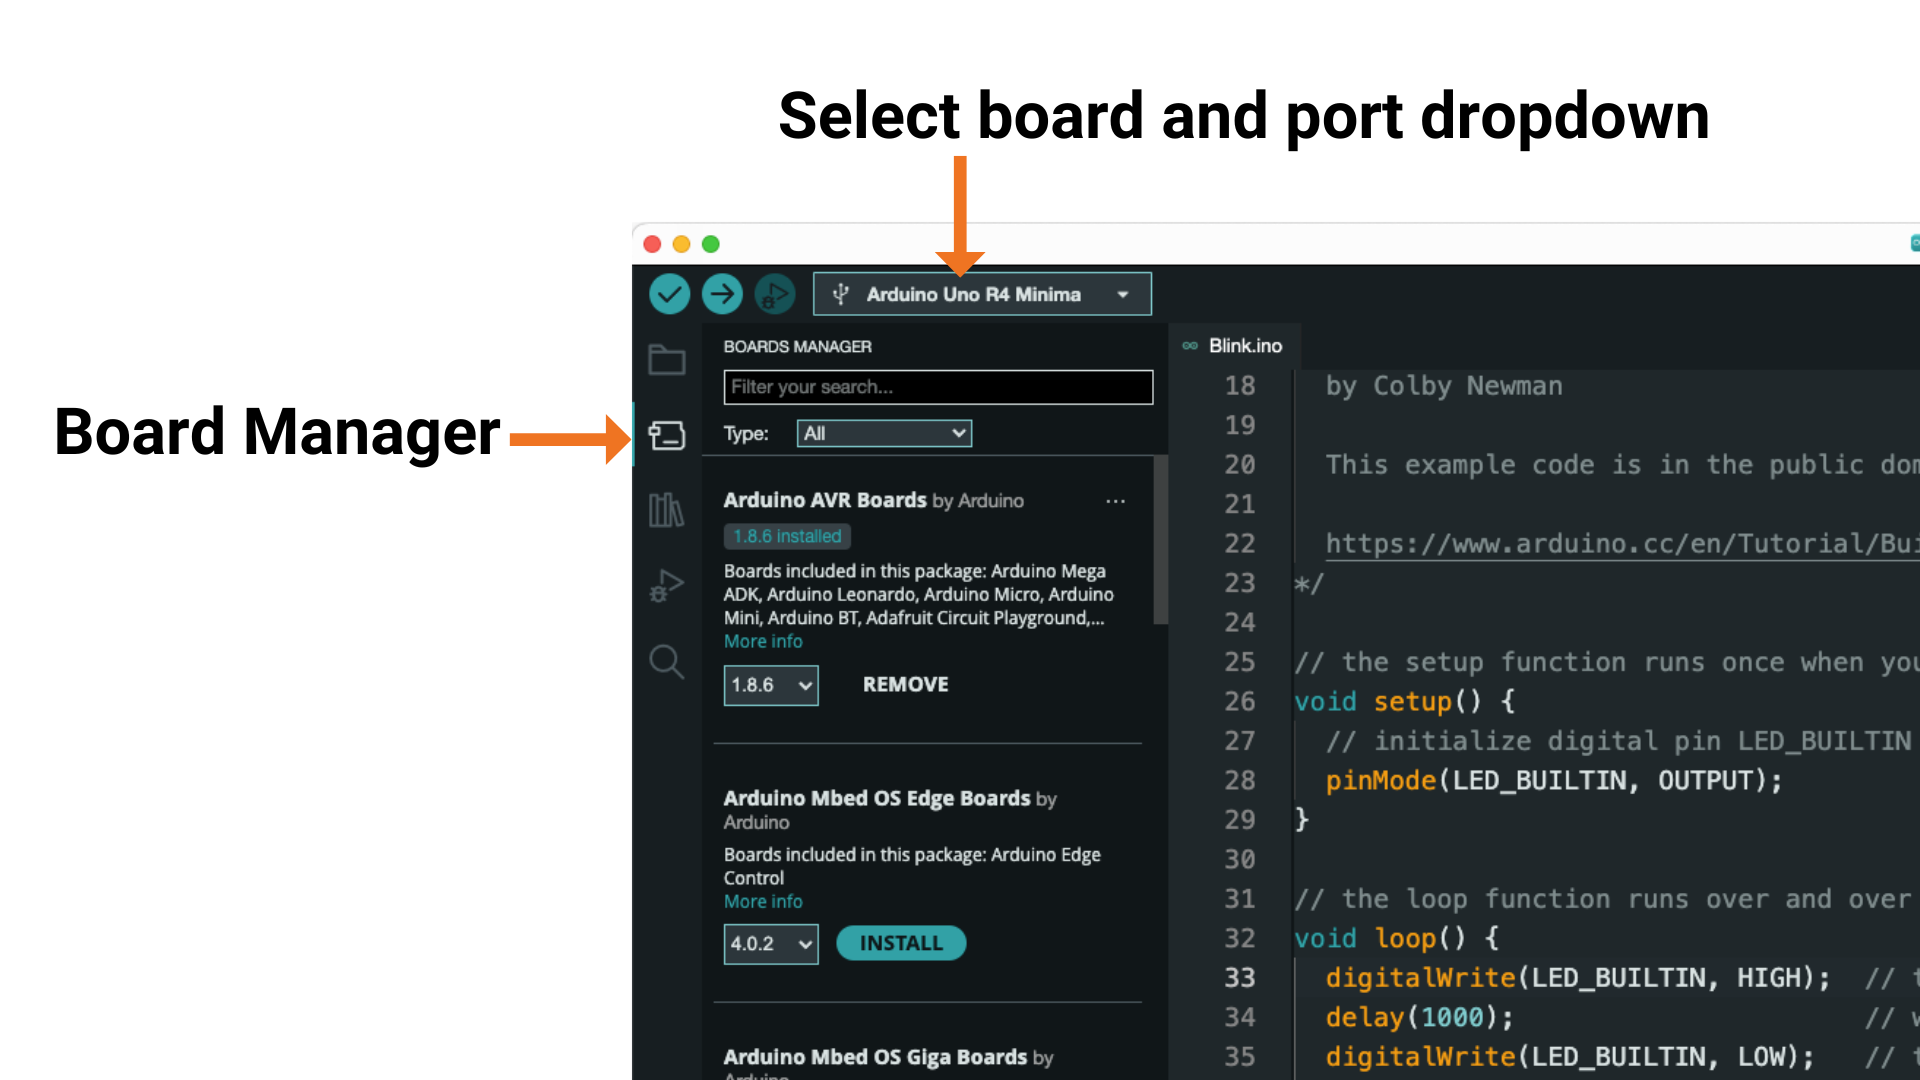Open More info for Arduino AVR Boards
The image size is (1920, 1080).
[763, 641]
